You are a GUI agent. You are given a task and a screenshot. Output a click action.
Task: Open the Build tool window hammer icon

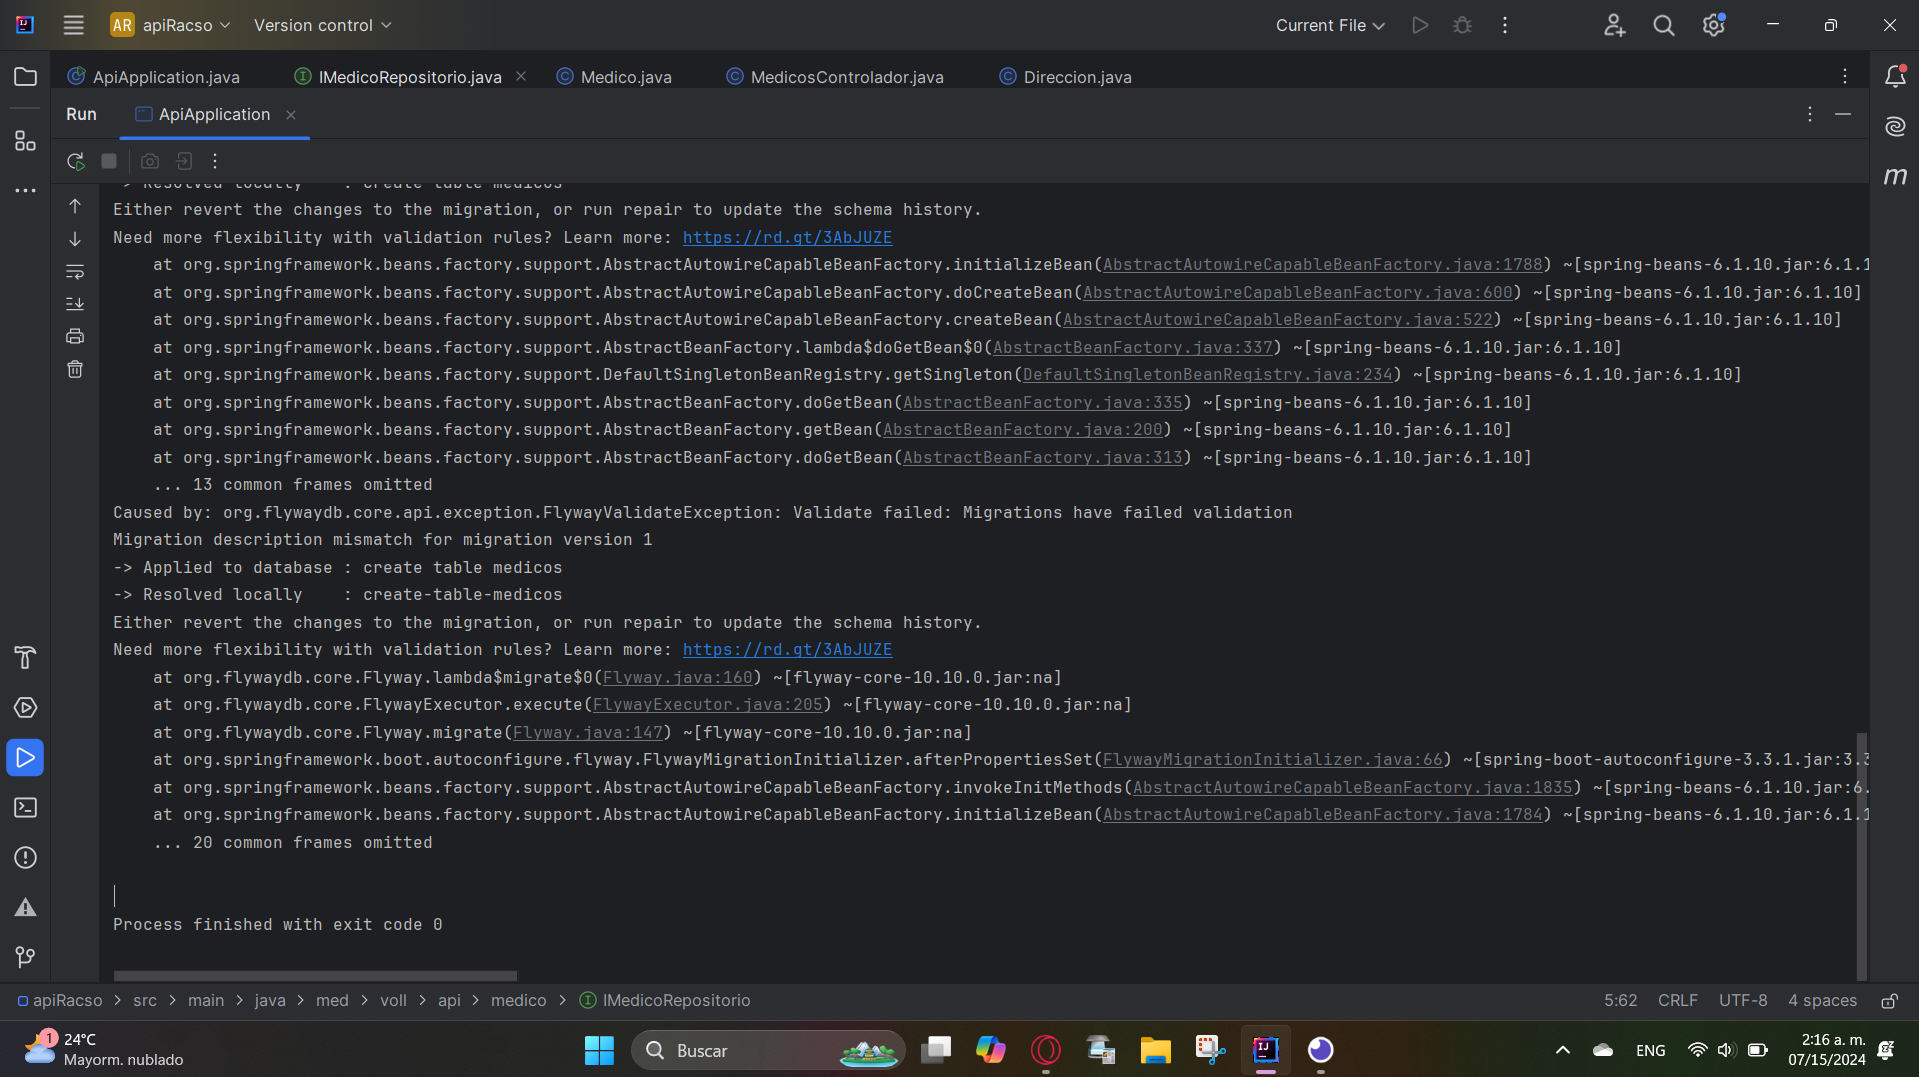[25, 658]
